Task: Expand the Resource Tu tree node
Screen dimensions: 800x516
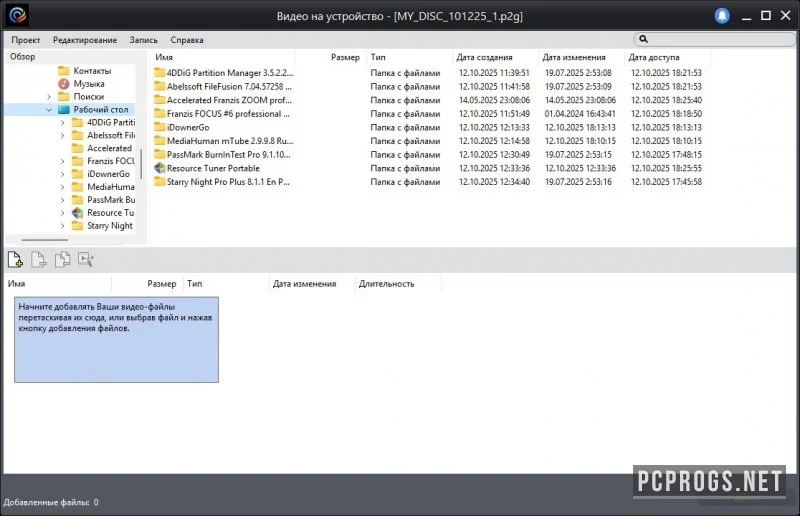Action: click(63, 213)
